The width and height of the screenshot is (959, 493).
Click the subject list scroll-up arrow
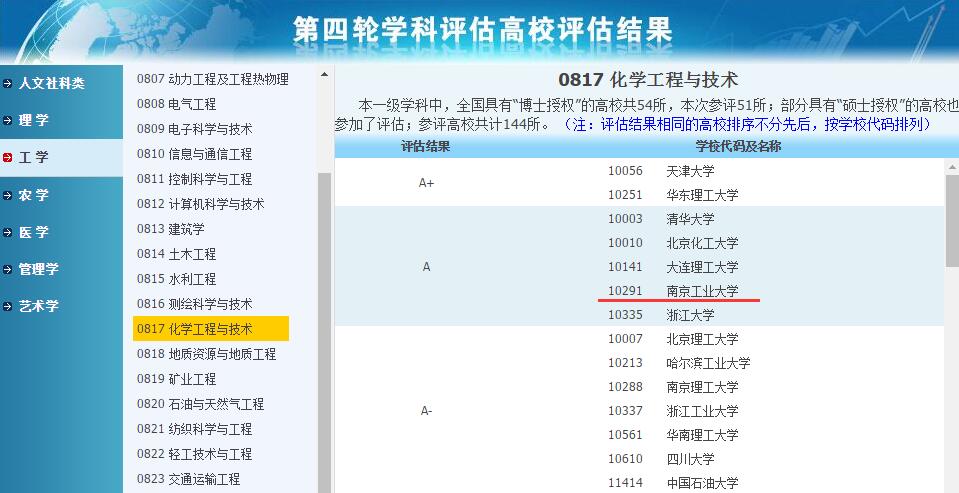[324, 75]
